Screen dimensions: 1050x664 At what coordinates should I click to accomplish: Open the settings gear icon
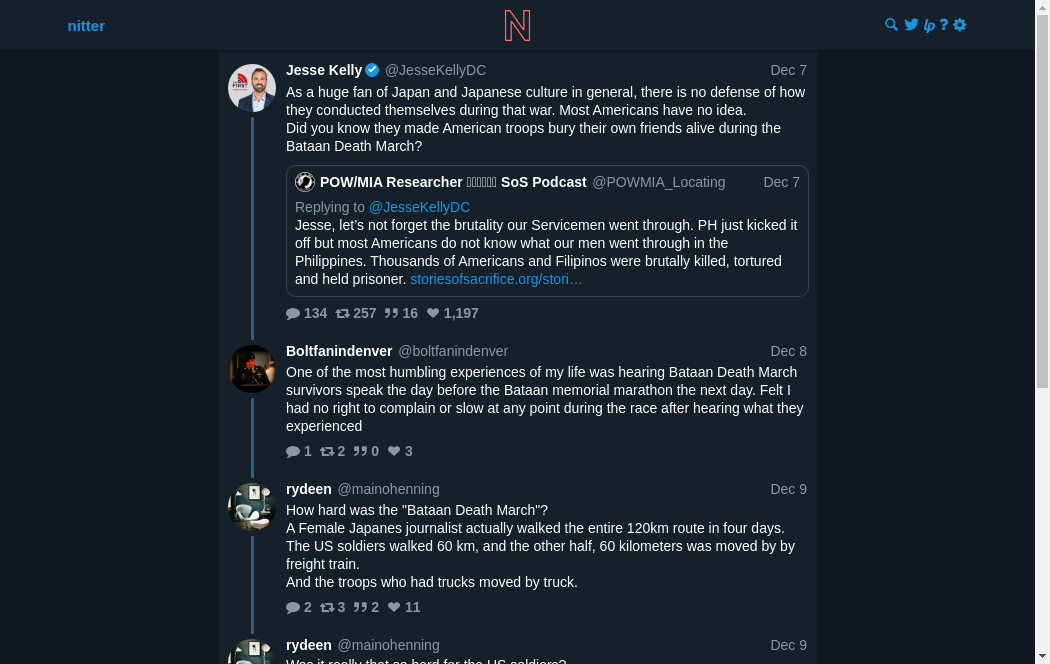pyautogui.click(x=960, y=25)
